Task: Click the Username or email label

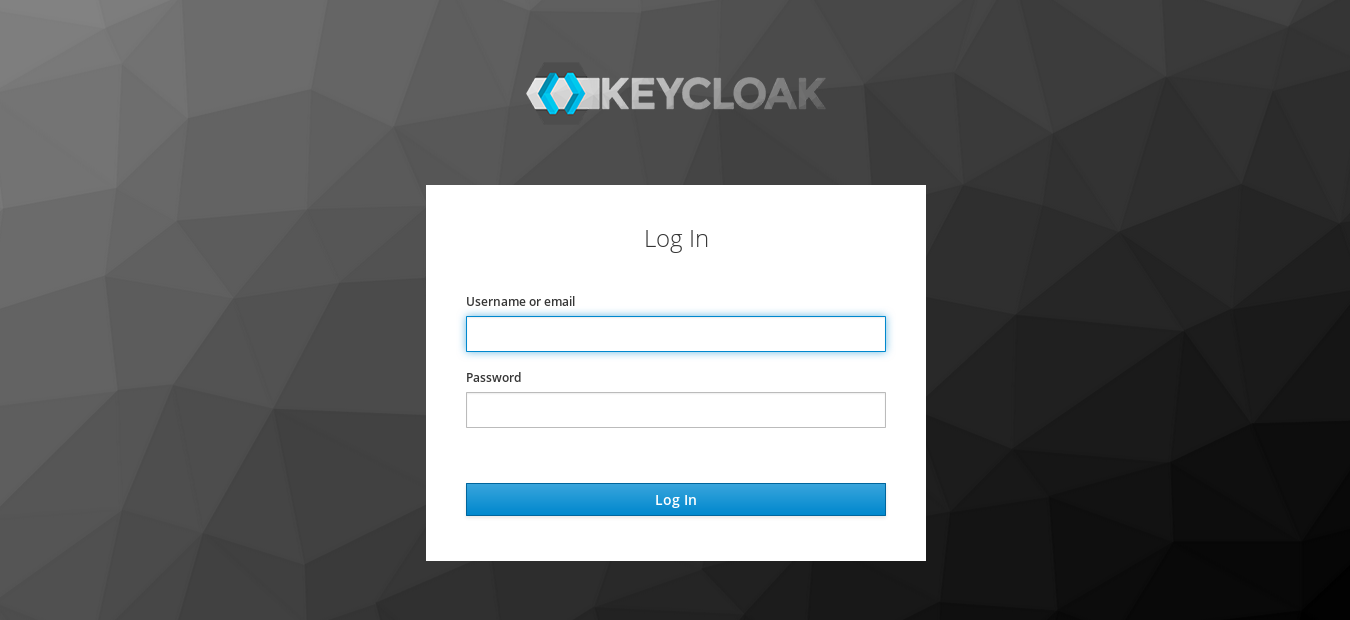Action: (520, 301)
